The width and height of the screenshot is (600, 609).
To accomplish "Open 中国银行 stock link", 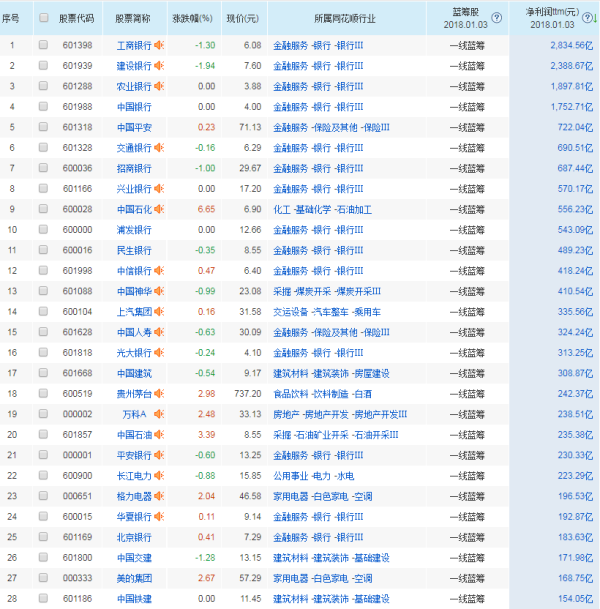I will pyautogui.click(x=134, y=107).
